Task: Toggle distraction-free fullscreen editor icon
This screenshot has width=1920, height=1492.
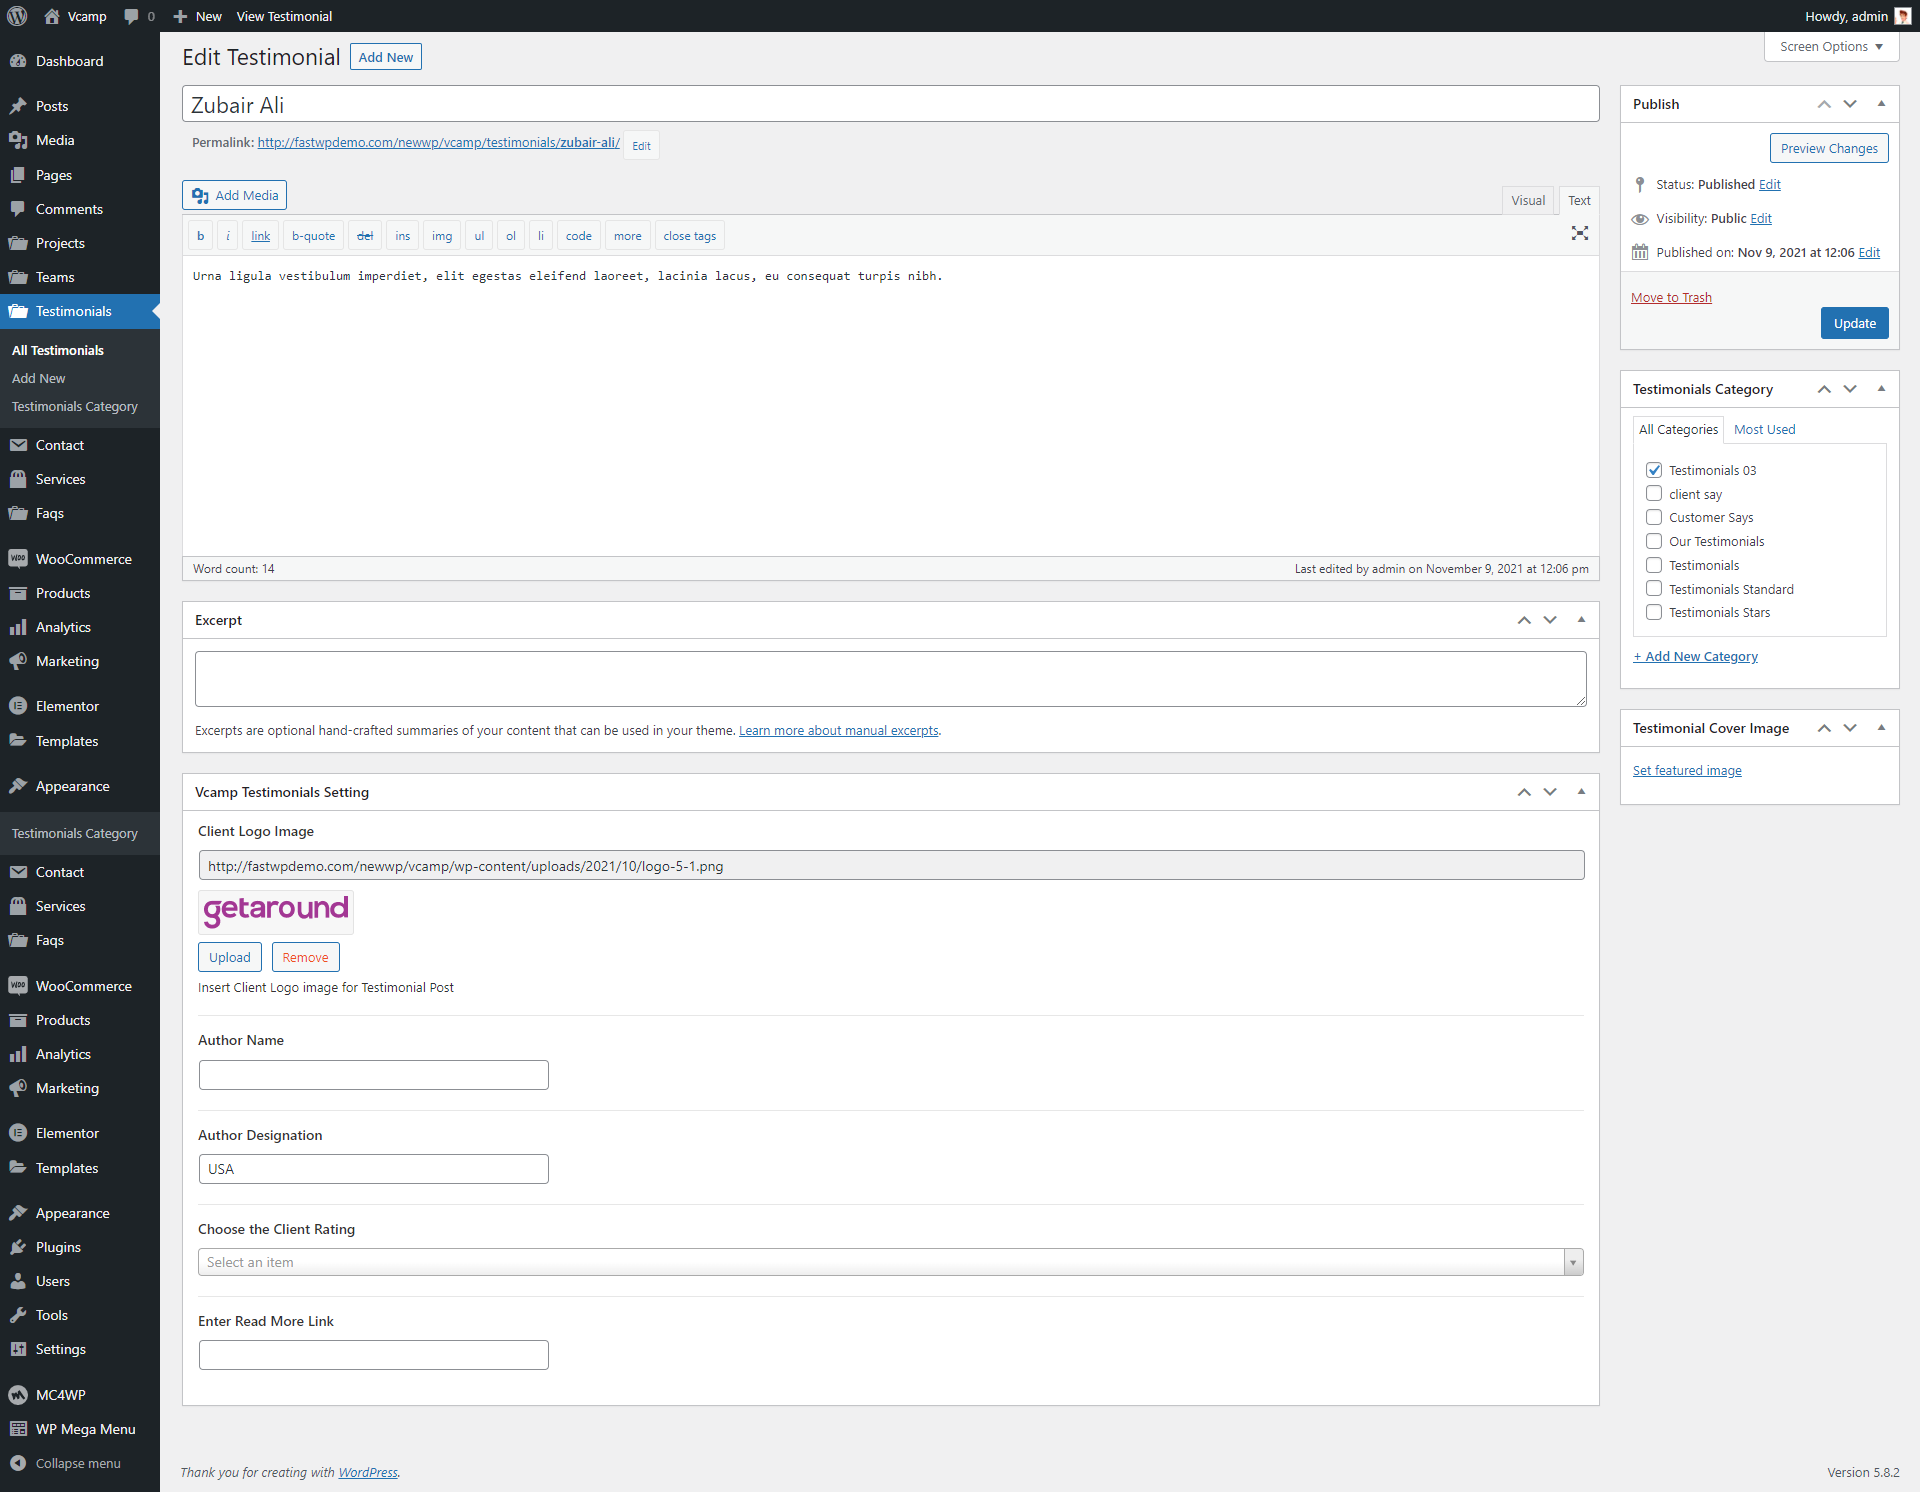Action: pyautogui.click(x=1579, y=233)
